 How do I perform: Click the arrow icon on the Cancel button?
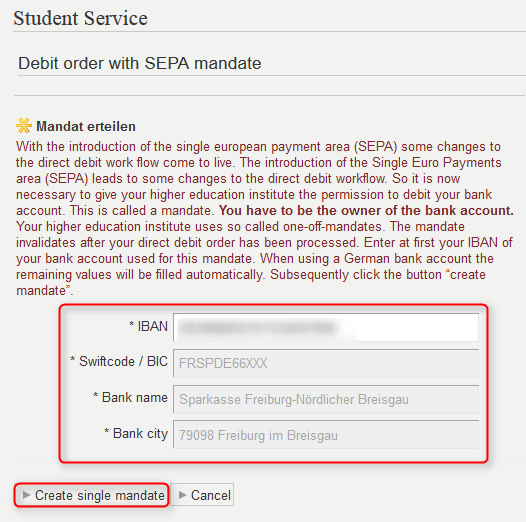182,495
